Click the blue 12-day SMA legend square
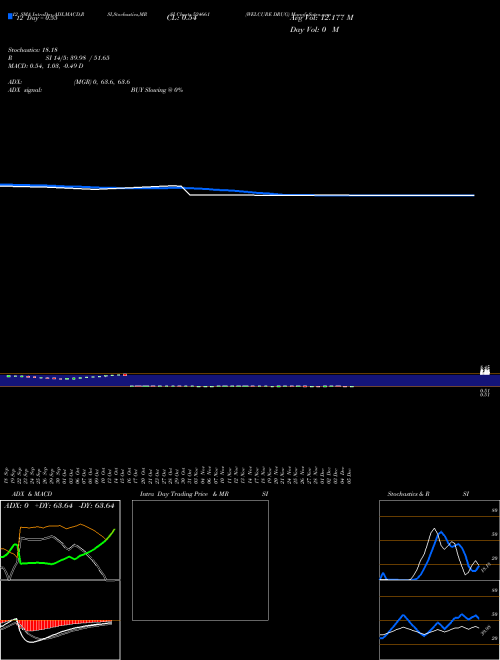 (10, 16)
